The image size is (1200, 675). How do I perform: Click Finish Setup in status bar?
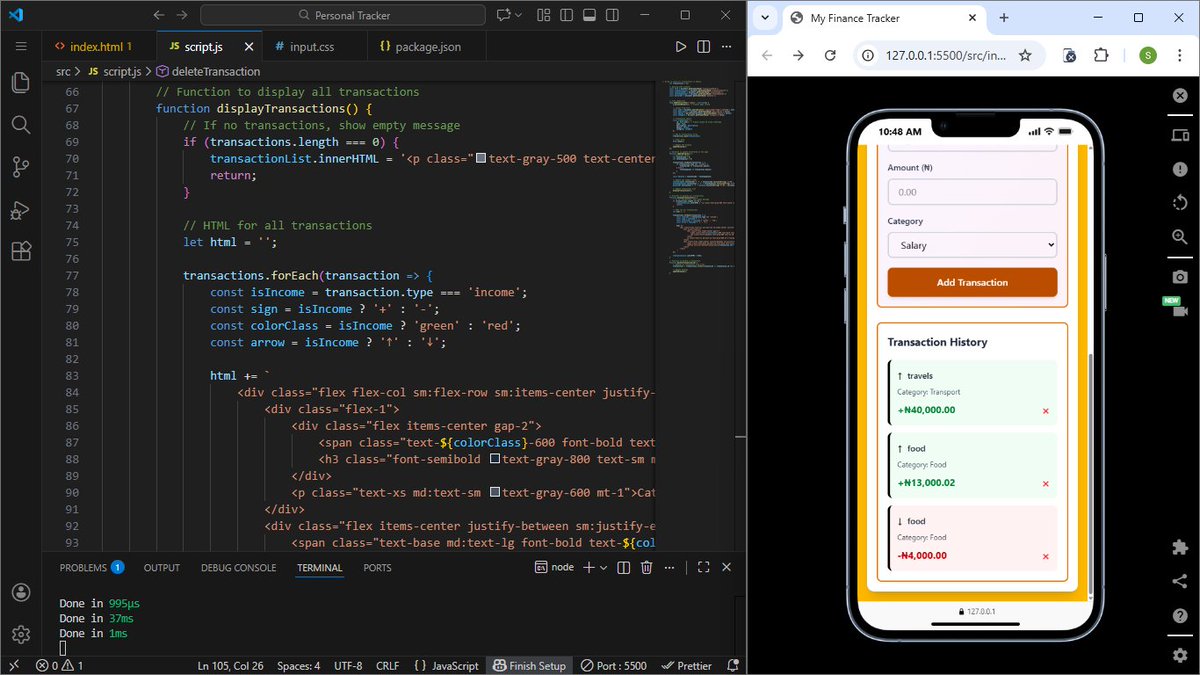point(528,665)
